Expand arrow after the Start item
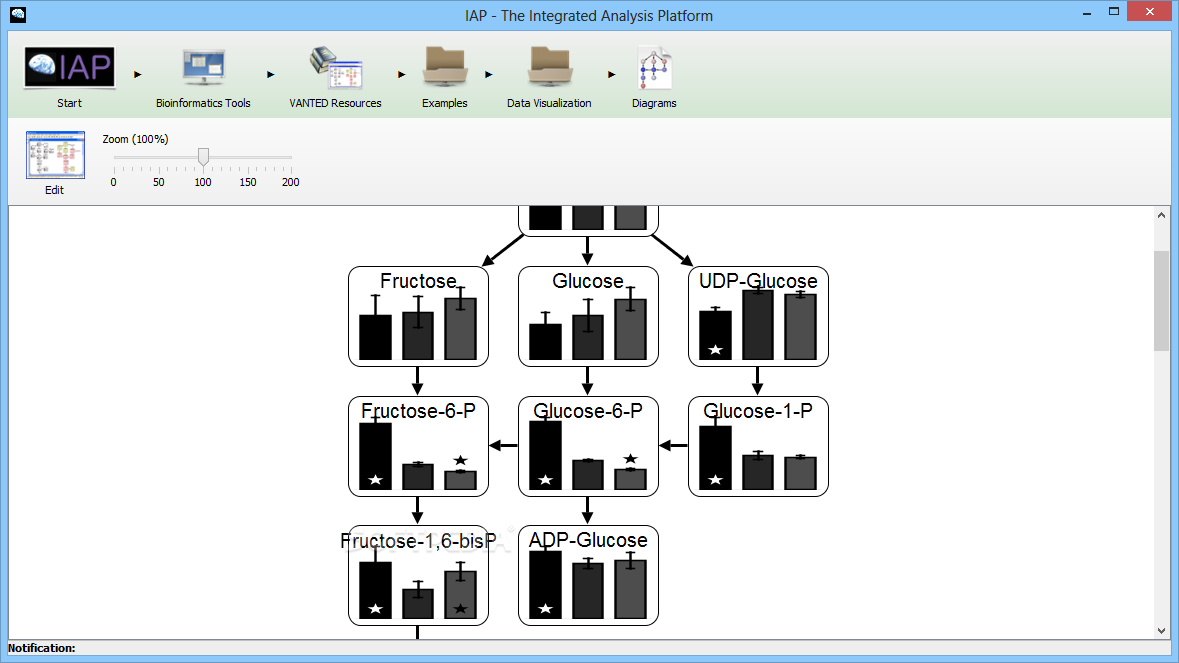 [138, 74]
